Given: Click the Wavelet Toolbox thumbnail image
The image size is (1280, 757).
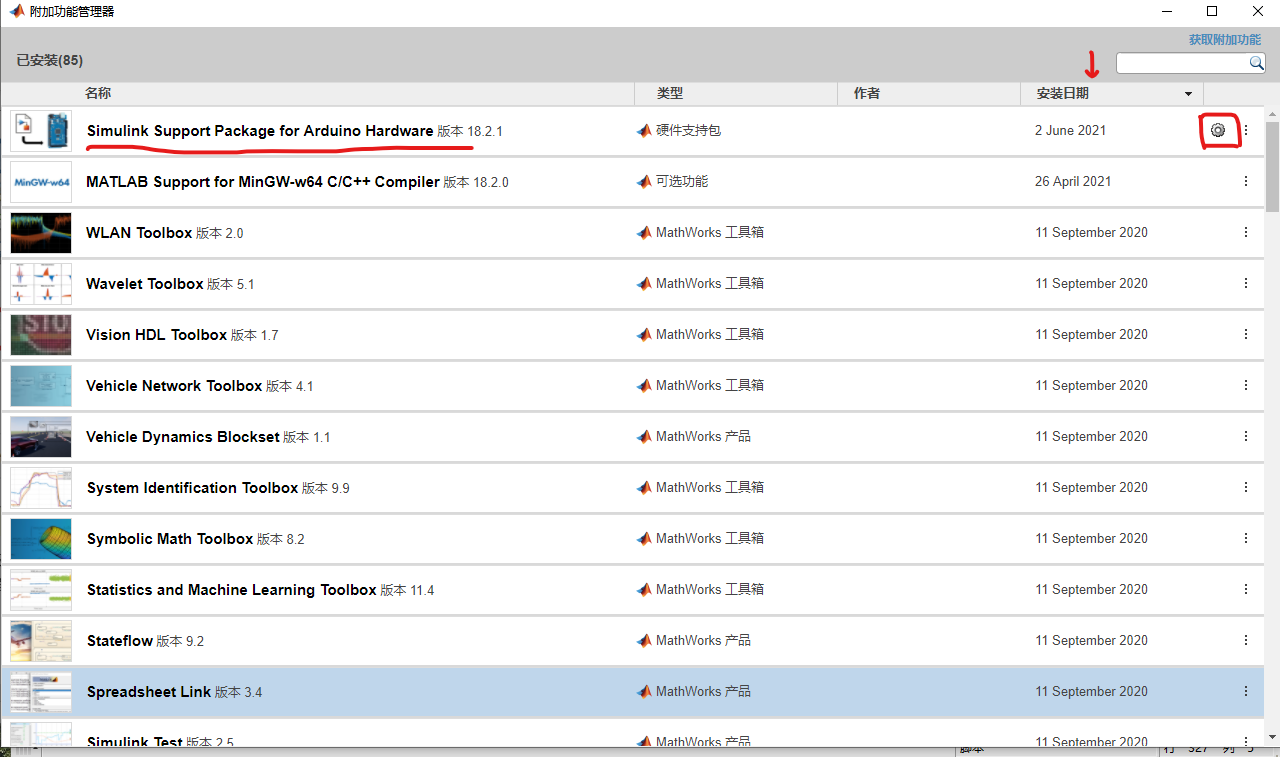Looking at the screenshot, I should (x=40, y=283).
